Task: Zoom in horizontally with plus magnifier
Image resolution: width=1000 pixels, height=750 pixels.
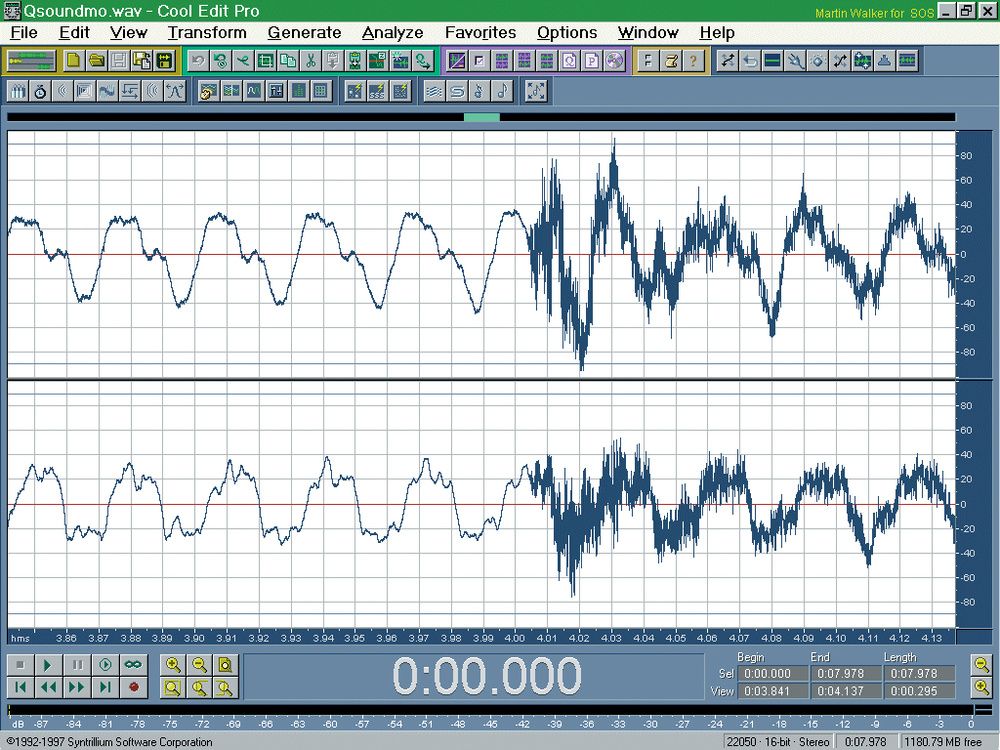Action: tap(173, 665)
